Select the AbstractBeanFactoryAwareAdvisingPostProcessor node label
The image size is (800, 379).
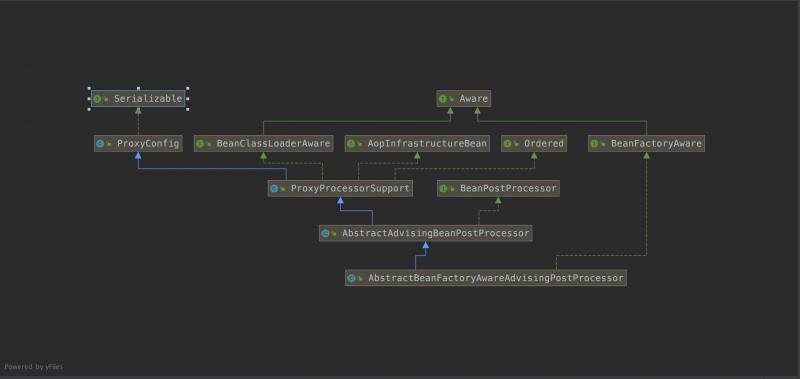496,279
